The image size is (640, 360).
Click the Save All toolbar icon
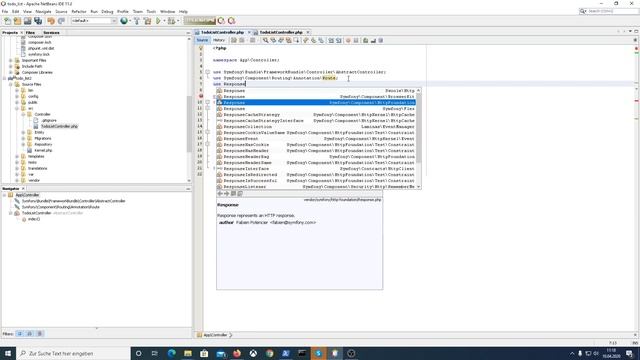pyautogui.click(x=38, y=21)
